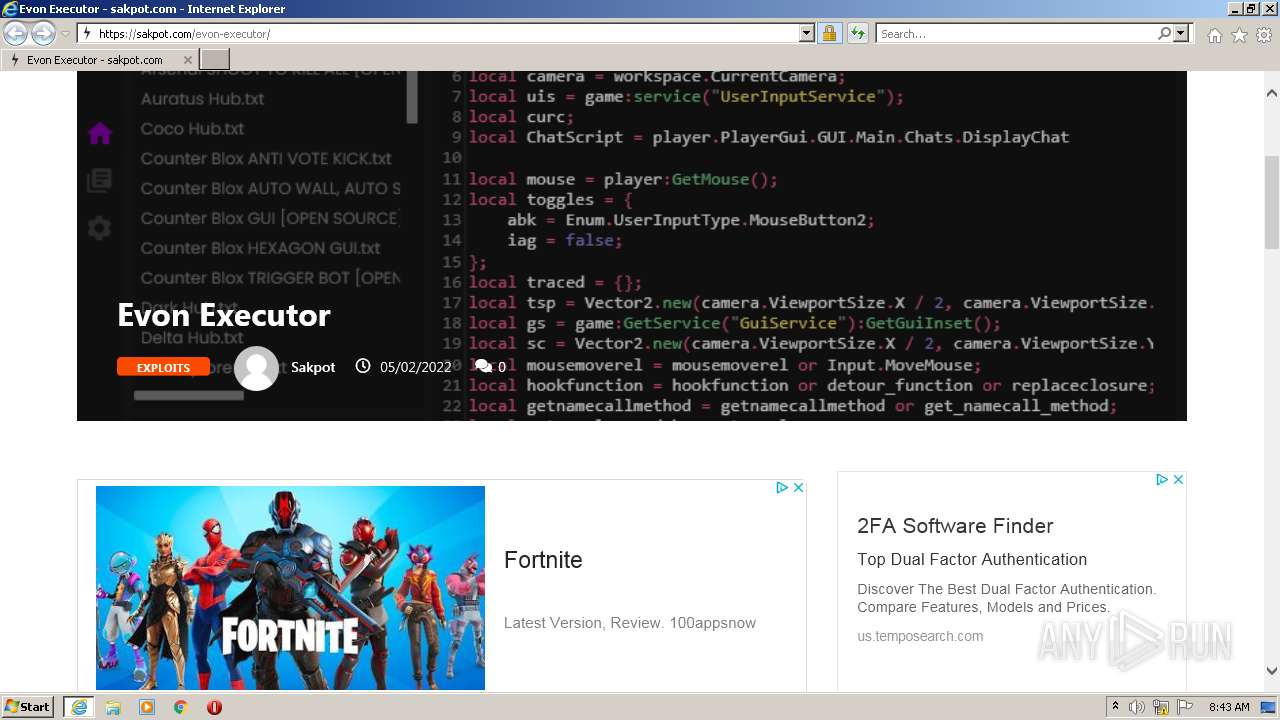Go back with the browser Back arrow
This screenshot has width=1280, height=720.
point(16,34)
